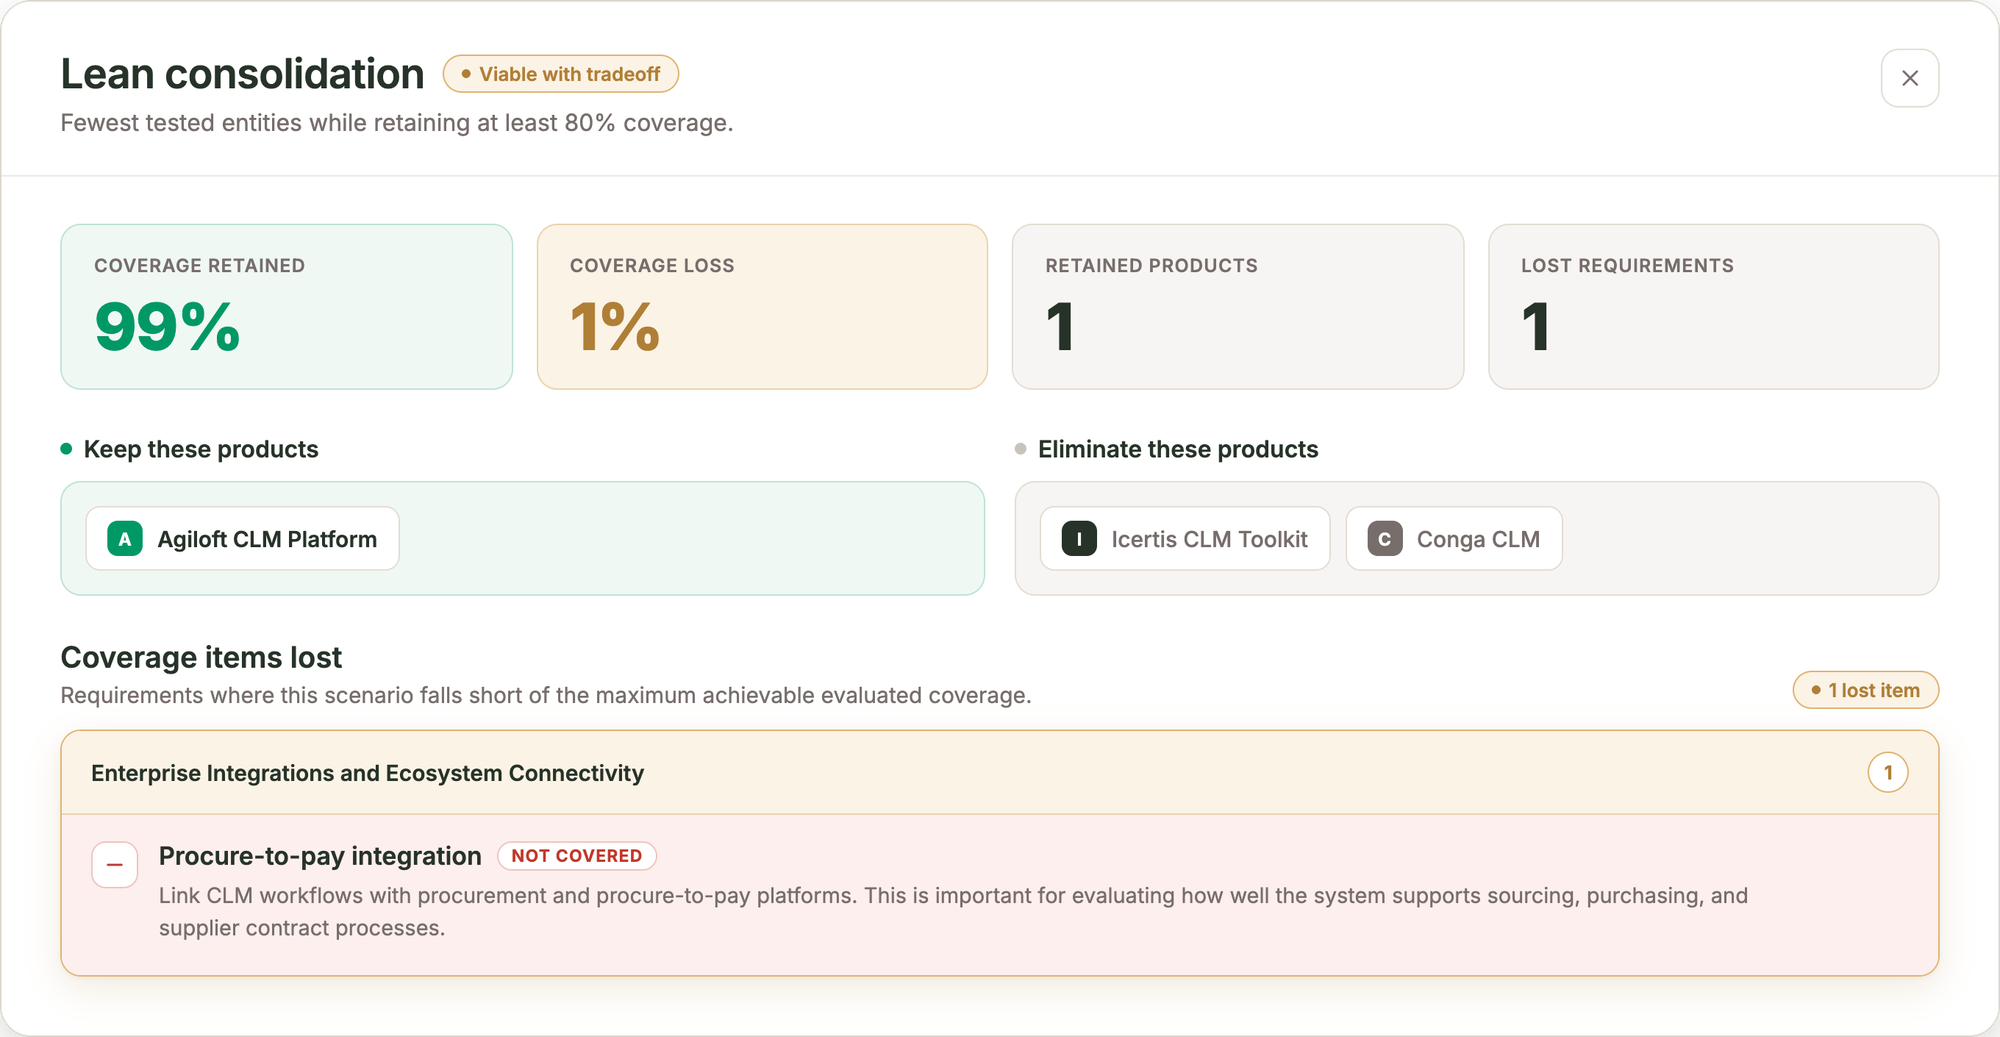Click the 'Coverage items lost' heading
Screen dimensions: 2000x1037
[201, 657]
